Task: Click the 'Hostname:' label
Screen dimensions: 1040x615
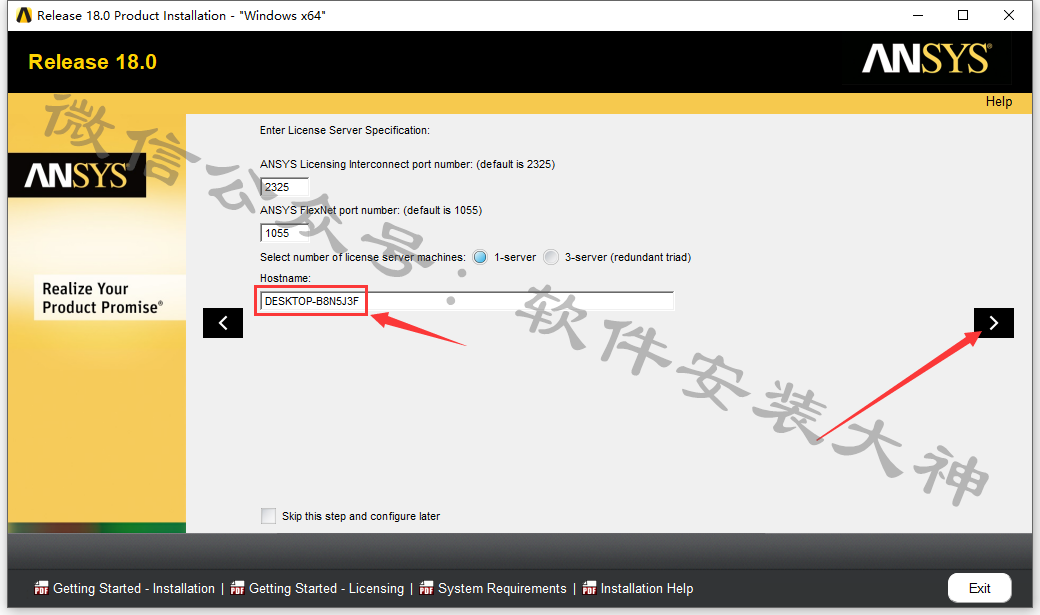Action: tap(285, 278)
